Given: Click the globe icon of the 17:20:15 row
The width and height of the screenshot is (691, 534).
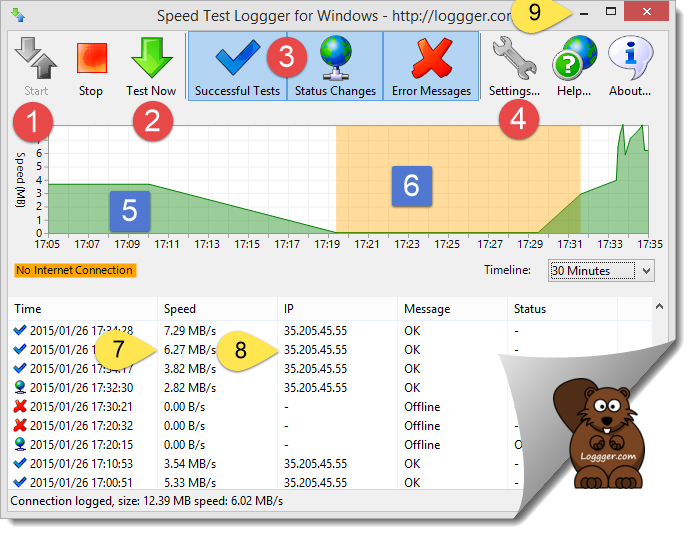Looking at the screenshot, I should 20,444.
